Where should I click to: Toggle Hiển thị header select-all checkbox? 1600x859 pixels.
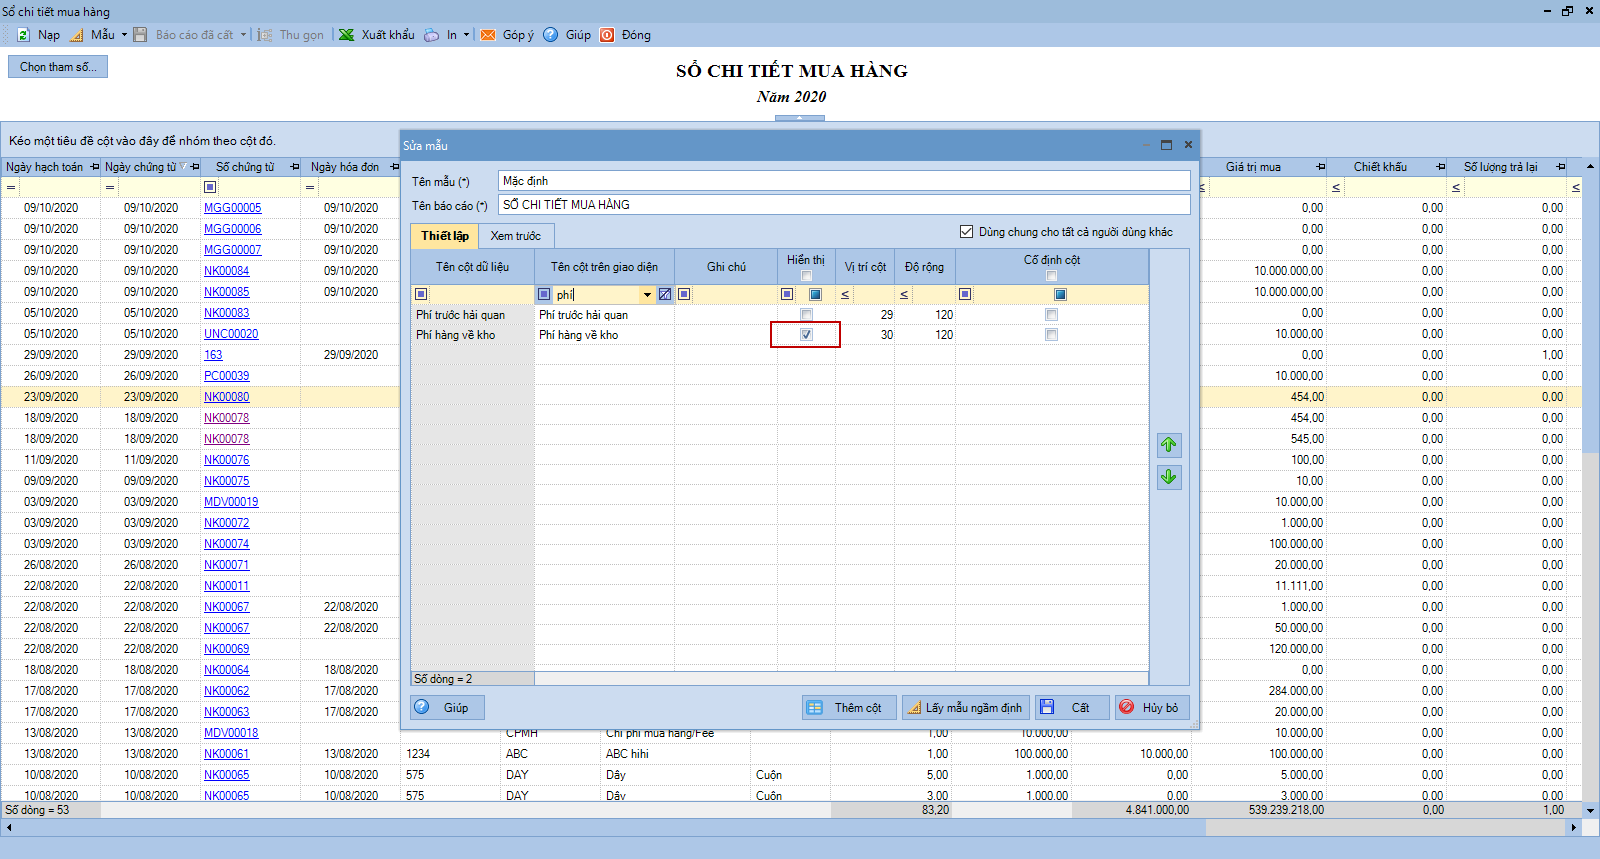[x=806, y=276]
